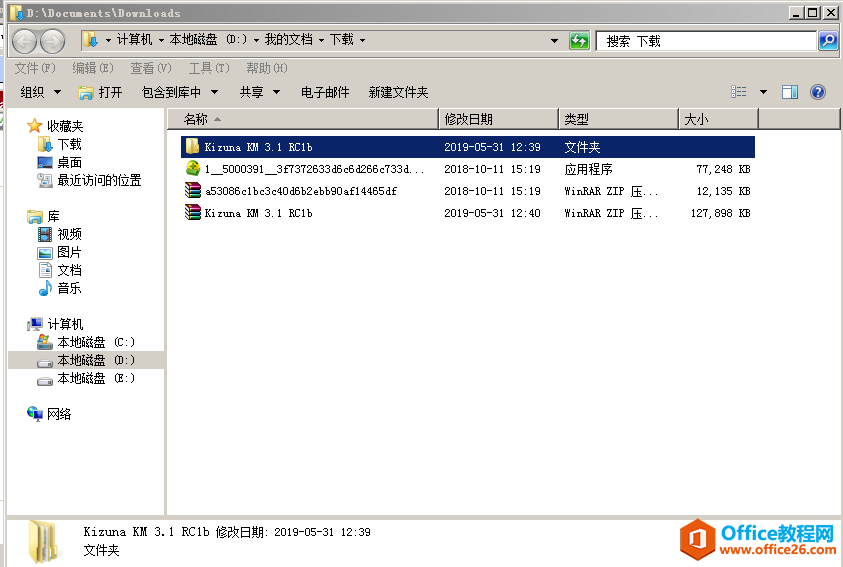The image size is (843, 567).
Task: Open the address bar history dropdown arrow
Action: [x=554, y=40]
